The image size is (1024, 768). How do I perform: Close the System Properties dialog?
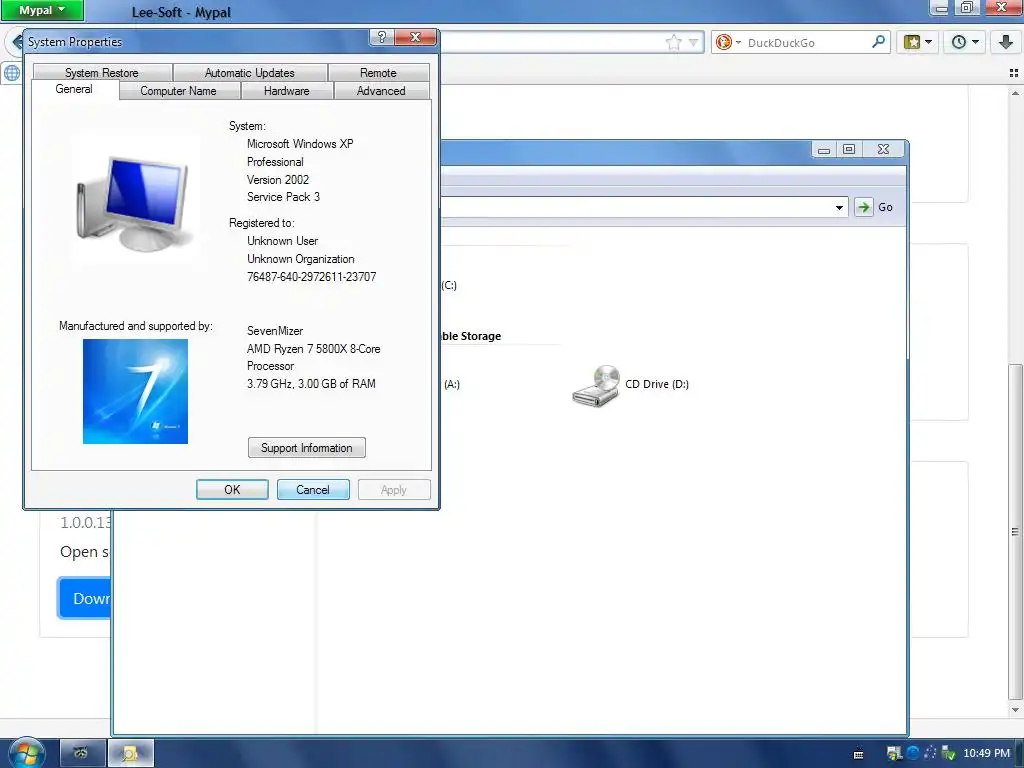click(415, 37)
